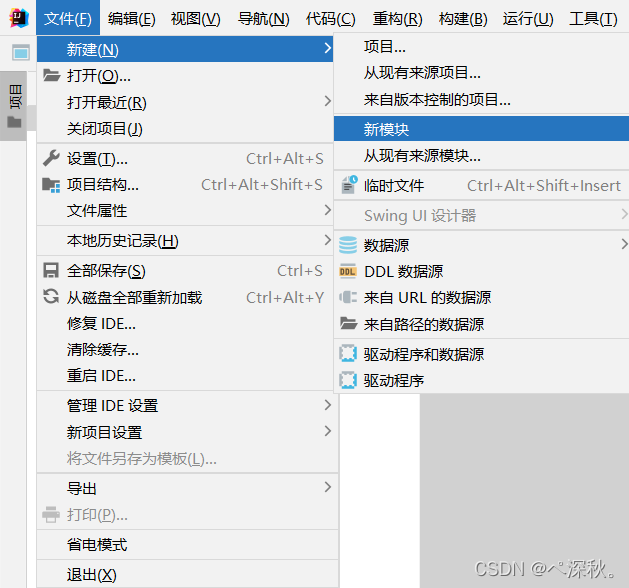Expand the 本地历史记录(H) submenu arrow

tap(327, 240)
